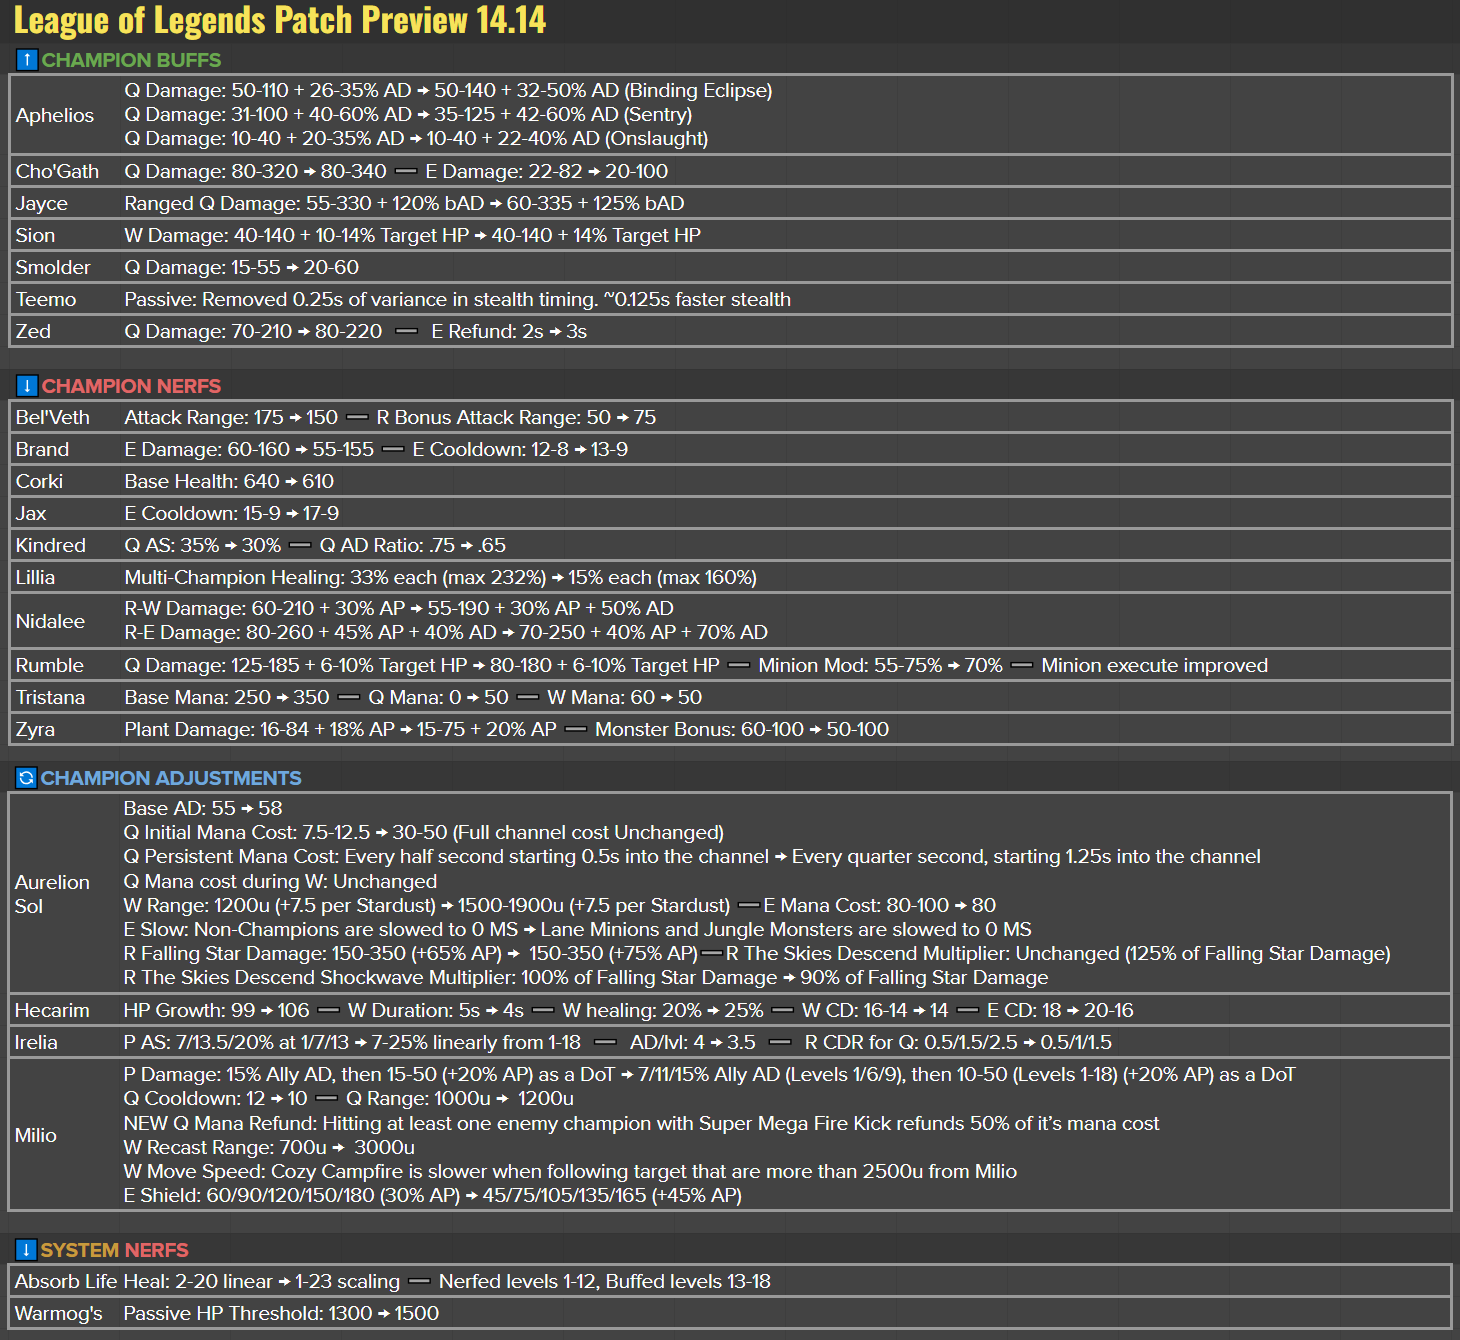Click the down arrow icon beside System Nerfs
The height and width of the screenshot is (1340, 1460).
(x=27, y=1250)
